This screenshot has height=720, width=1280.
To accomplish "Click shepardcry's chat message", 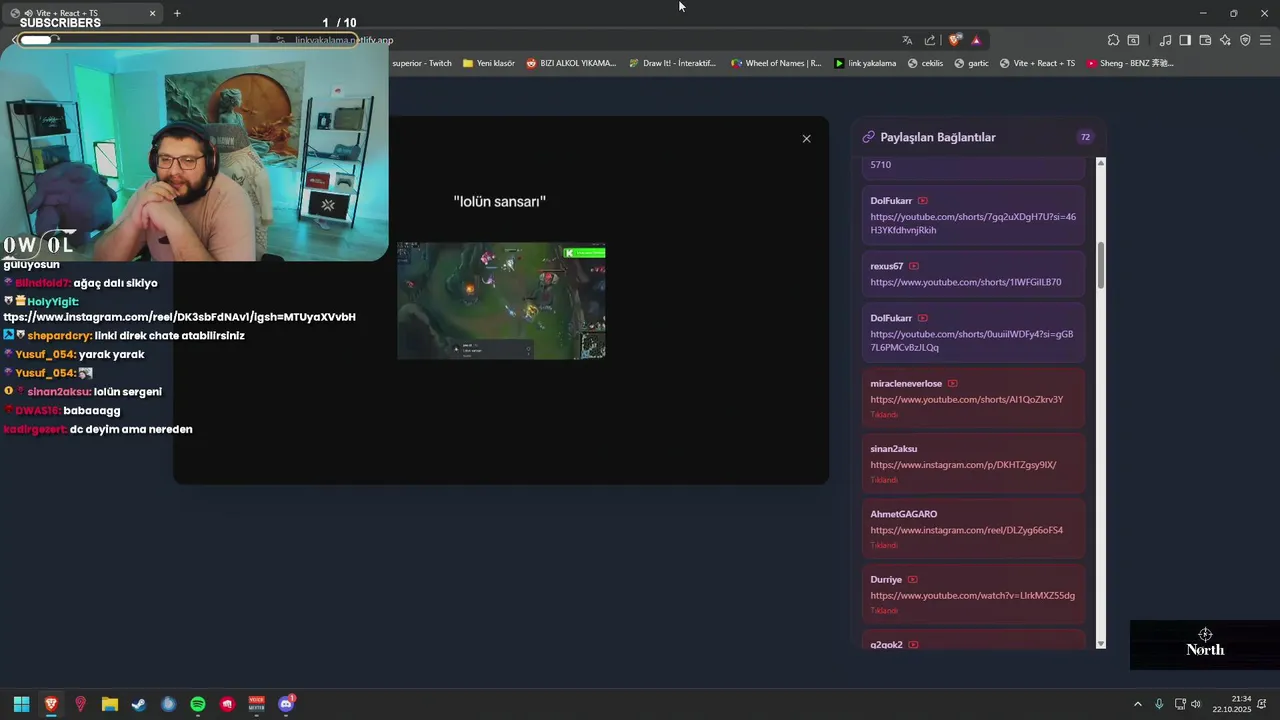I will [x=124, y=336].
